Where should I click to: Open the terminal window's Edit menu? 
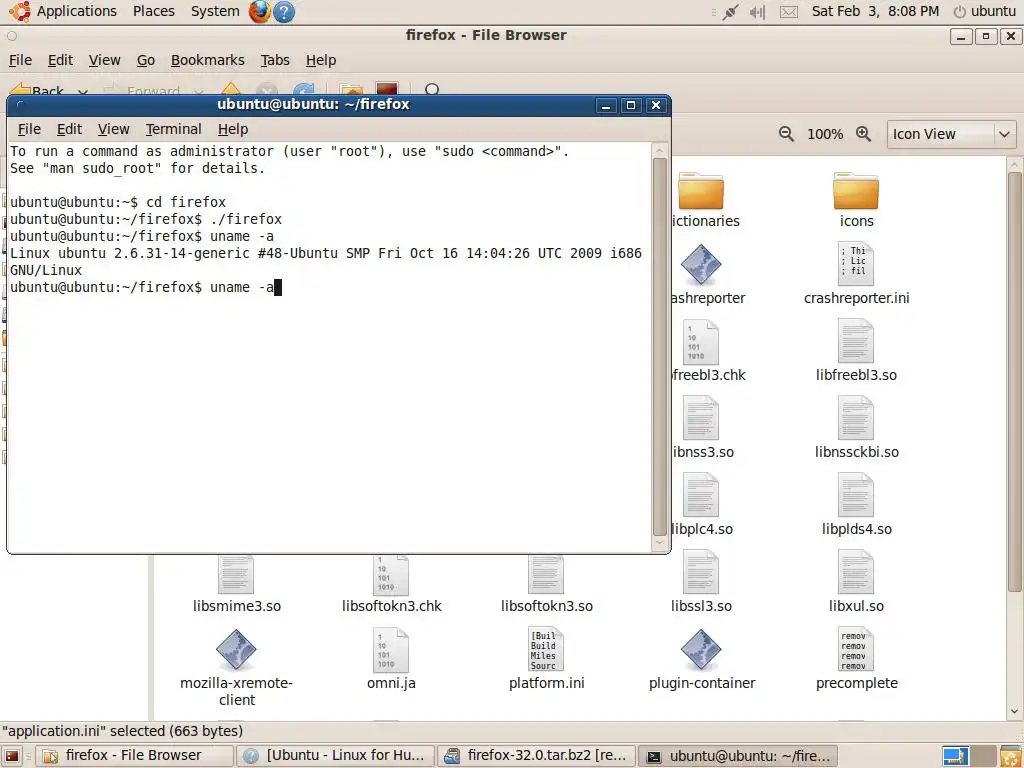pos(69,129)
